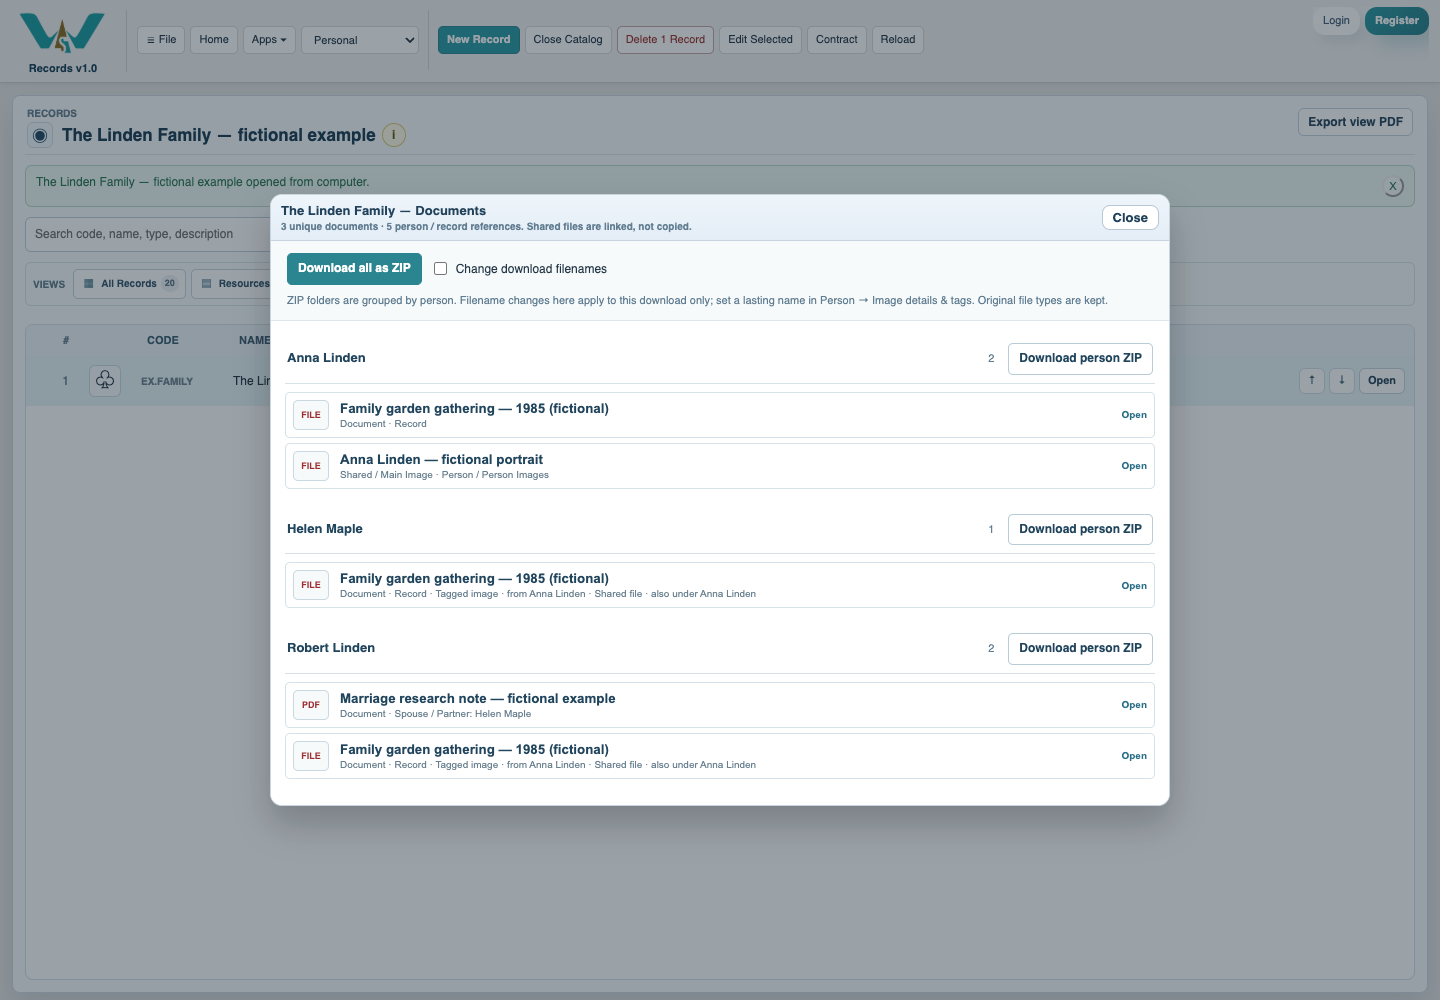This screenshot has height=1000, width=1440.
Task: Enable Change download filenames checkbox
Action: 440,269
